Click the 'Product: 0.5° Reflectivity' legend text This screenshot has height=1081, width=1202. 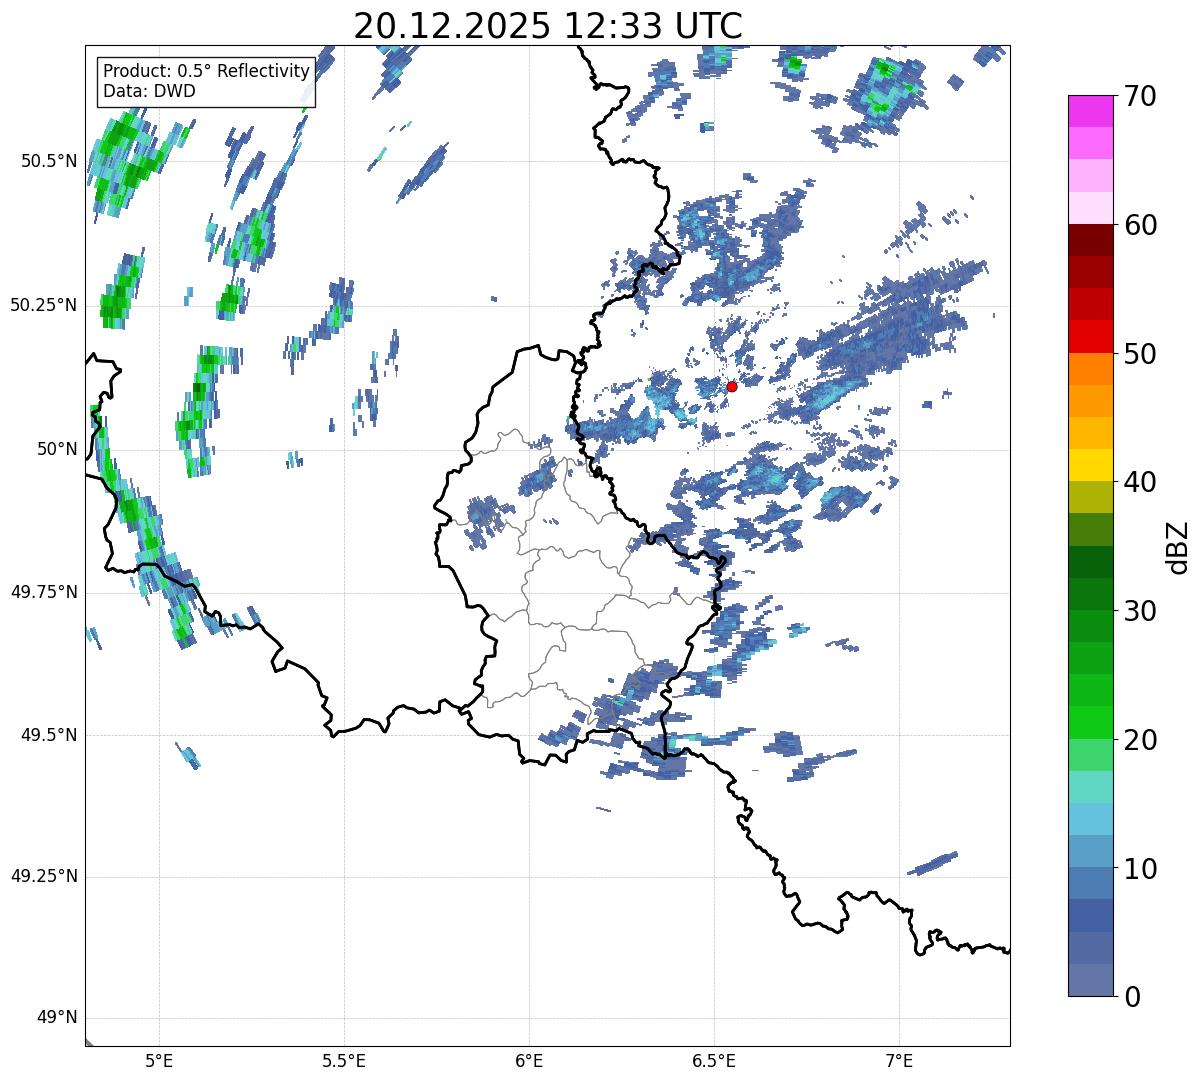(x=207, y=72)
